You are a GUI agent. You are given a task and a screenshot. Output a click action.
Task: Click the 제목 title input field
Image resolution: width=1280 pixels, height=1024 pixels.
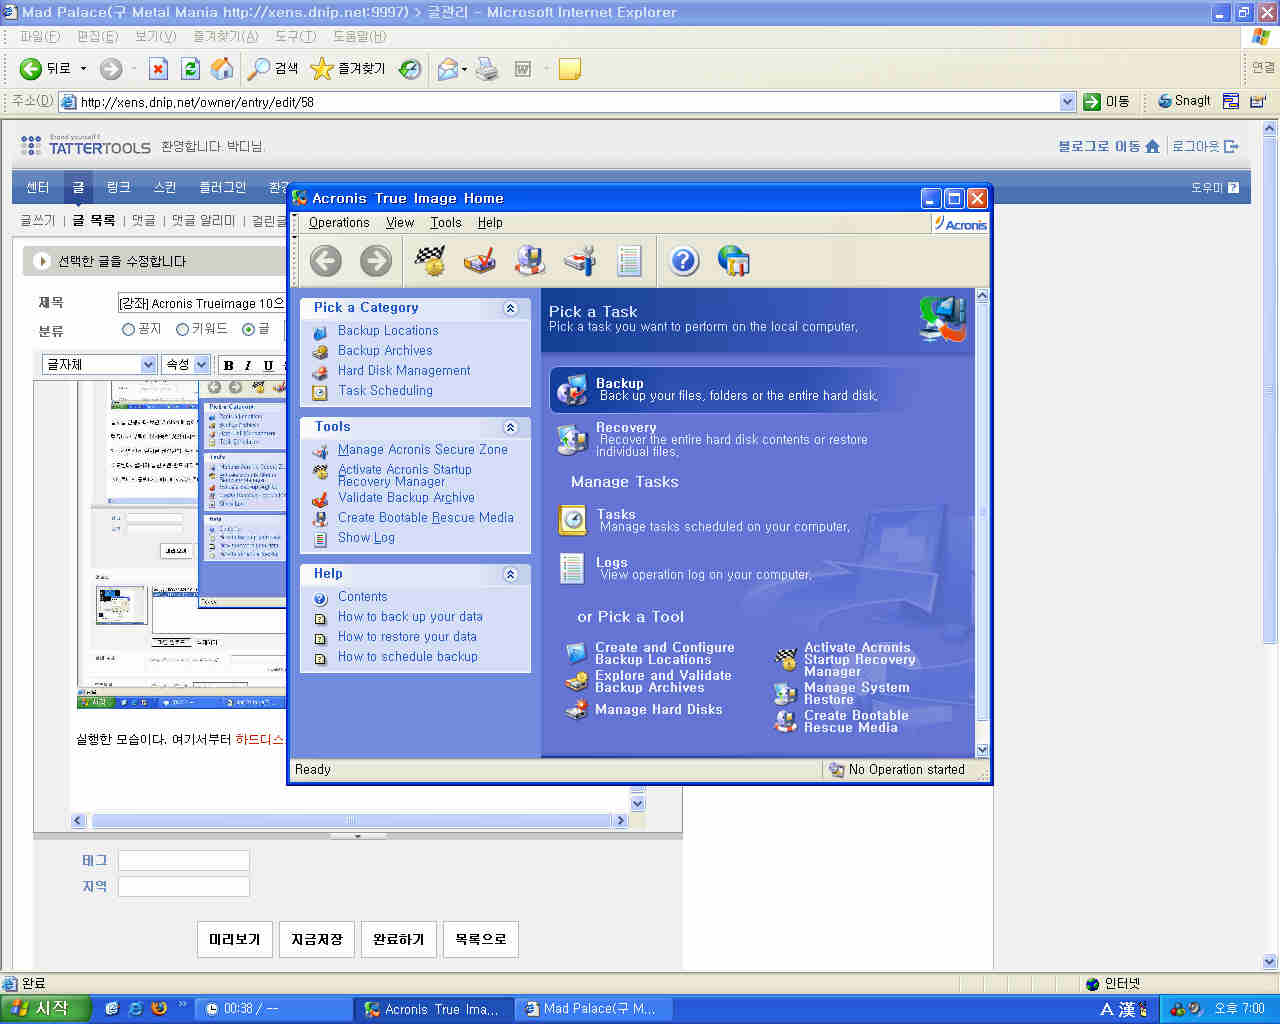[x=201, y=302]
